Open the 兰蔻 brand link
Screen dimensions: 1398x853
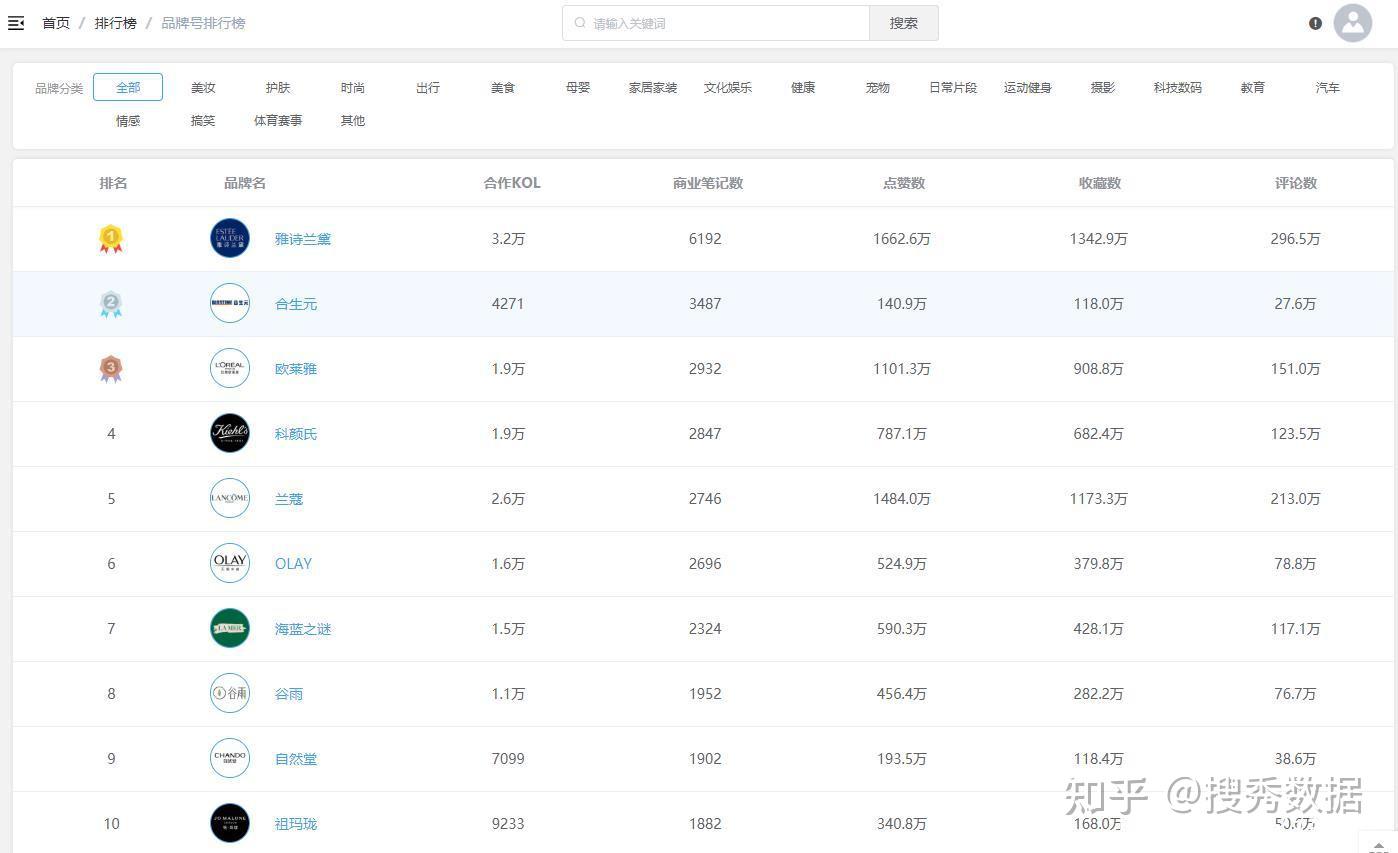[288, 499]
